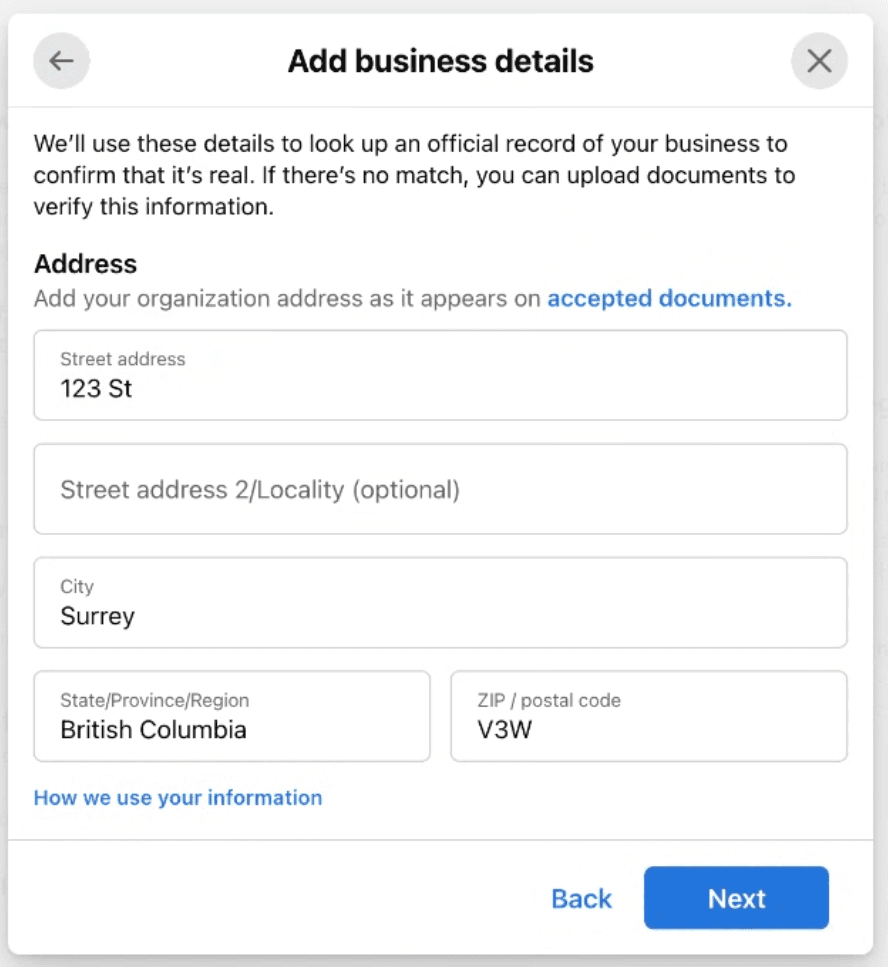This screenshot has height=967, width=888.
Task: Click the "V3W" postal code value
Action: click(505, 729)
